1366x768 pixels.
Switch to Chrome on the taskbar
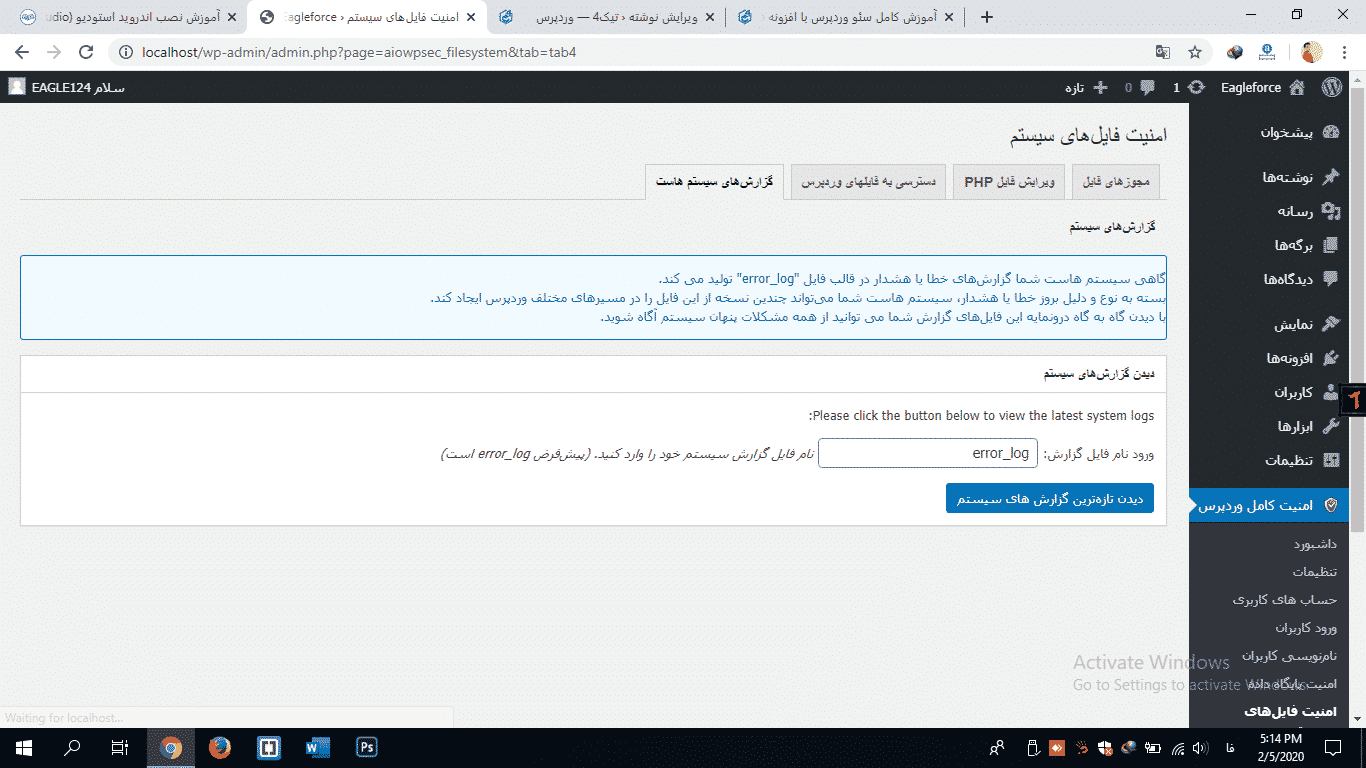coord(171,747)
